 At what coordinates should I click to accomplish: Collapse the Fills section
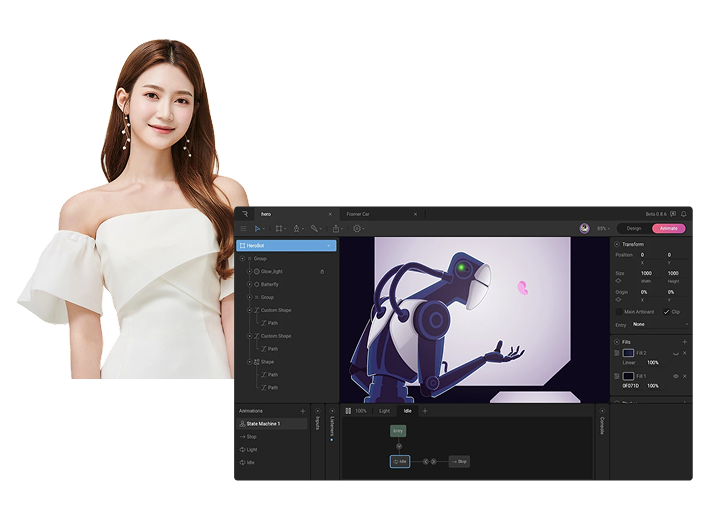(x=617, y=342)
